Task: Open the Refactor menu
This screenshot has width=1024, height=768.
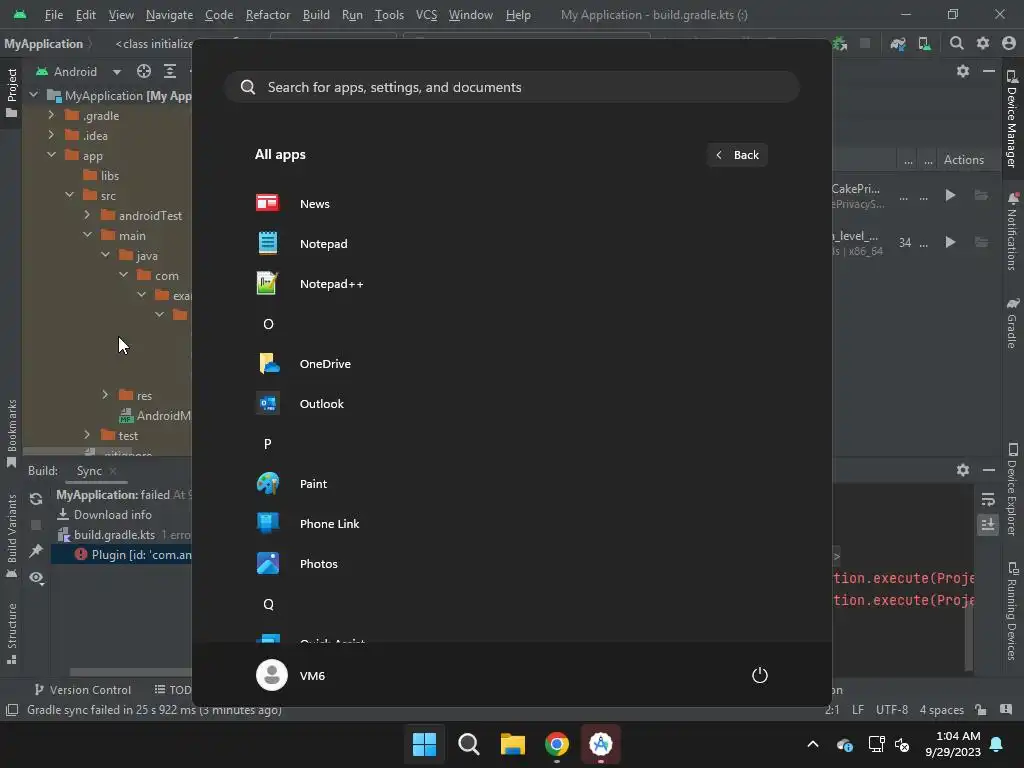Action: click(268, 14)
